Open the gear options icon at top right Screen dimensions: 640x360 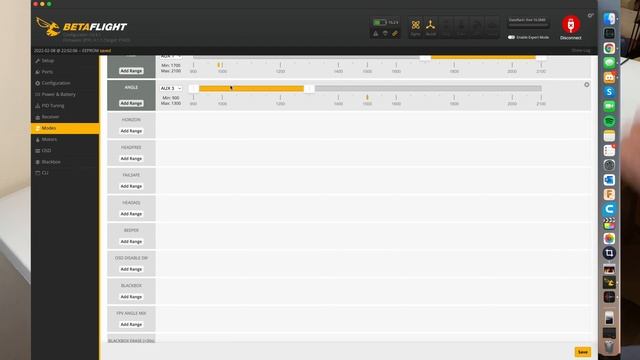590,16
